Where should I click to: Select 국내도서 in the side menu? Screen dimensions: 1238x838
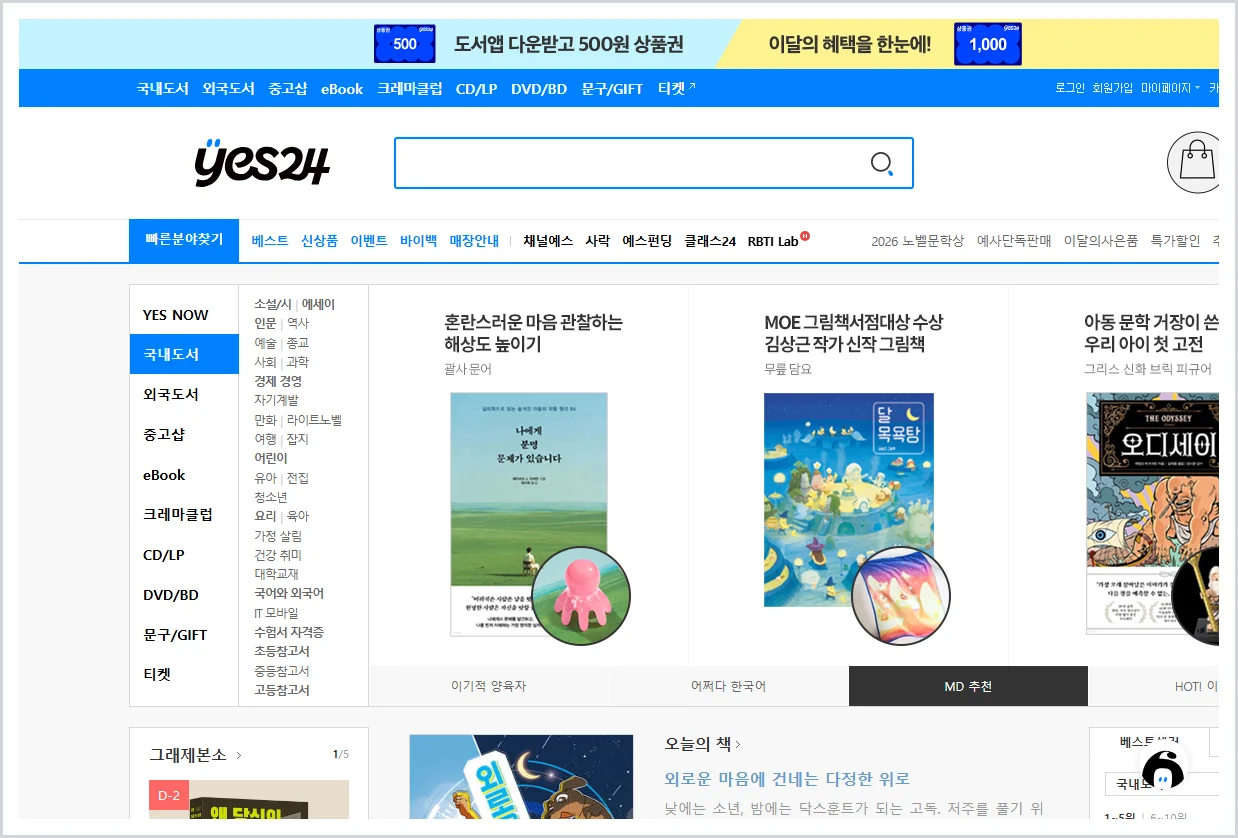[184, 354]
